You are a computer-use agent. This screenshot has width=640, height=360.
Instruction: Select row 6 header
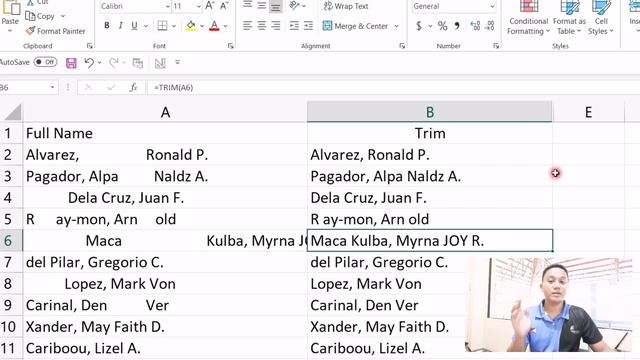coord(11,241)
